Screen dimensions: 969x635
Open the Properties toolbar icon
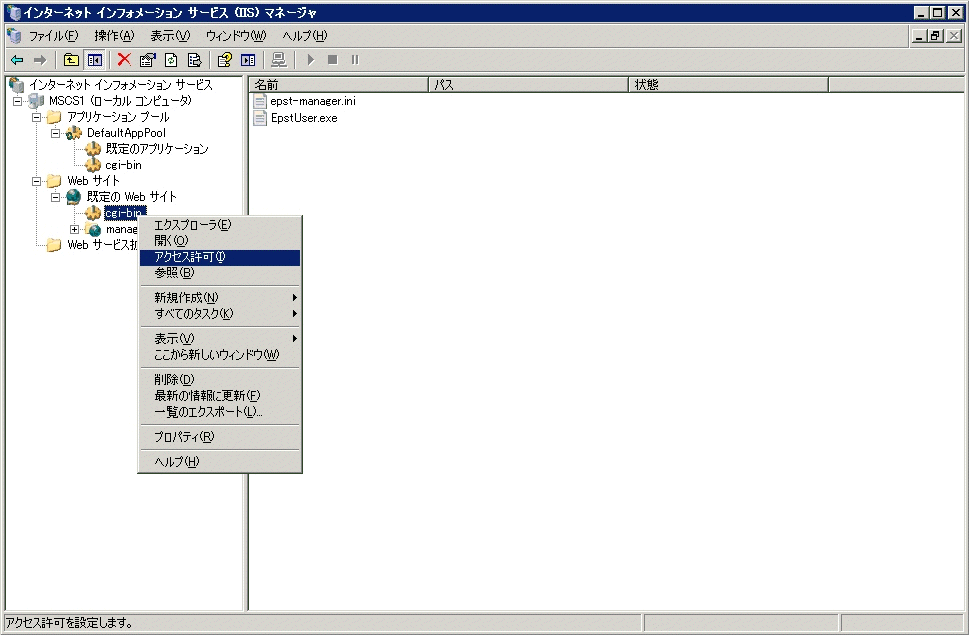147,60
